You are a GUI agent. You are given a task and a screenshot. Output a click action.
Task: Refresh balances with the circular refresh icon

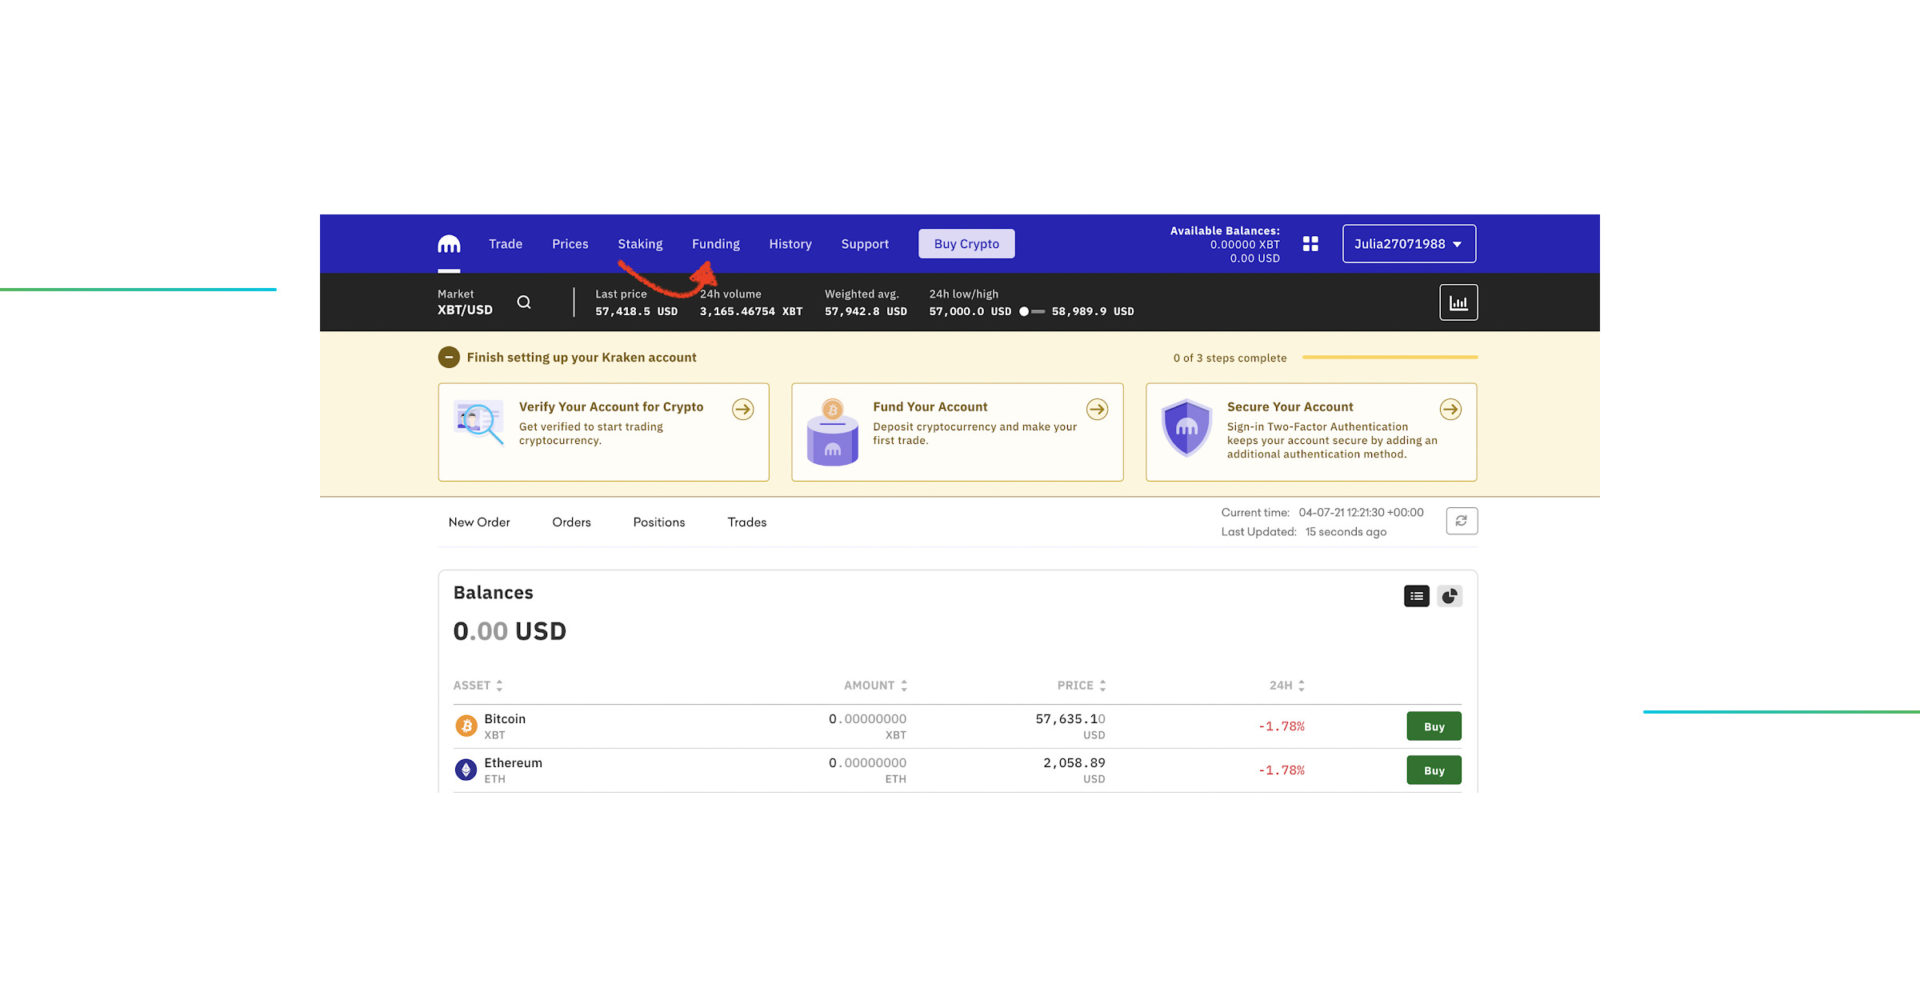pyautogui.click(x=1461, y=520)
